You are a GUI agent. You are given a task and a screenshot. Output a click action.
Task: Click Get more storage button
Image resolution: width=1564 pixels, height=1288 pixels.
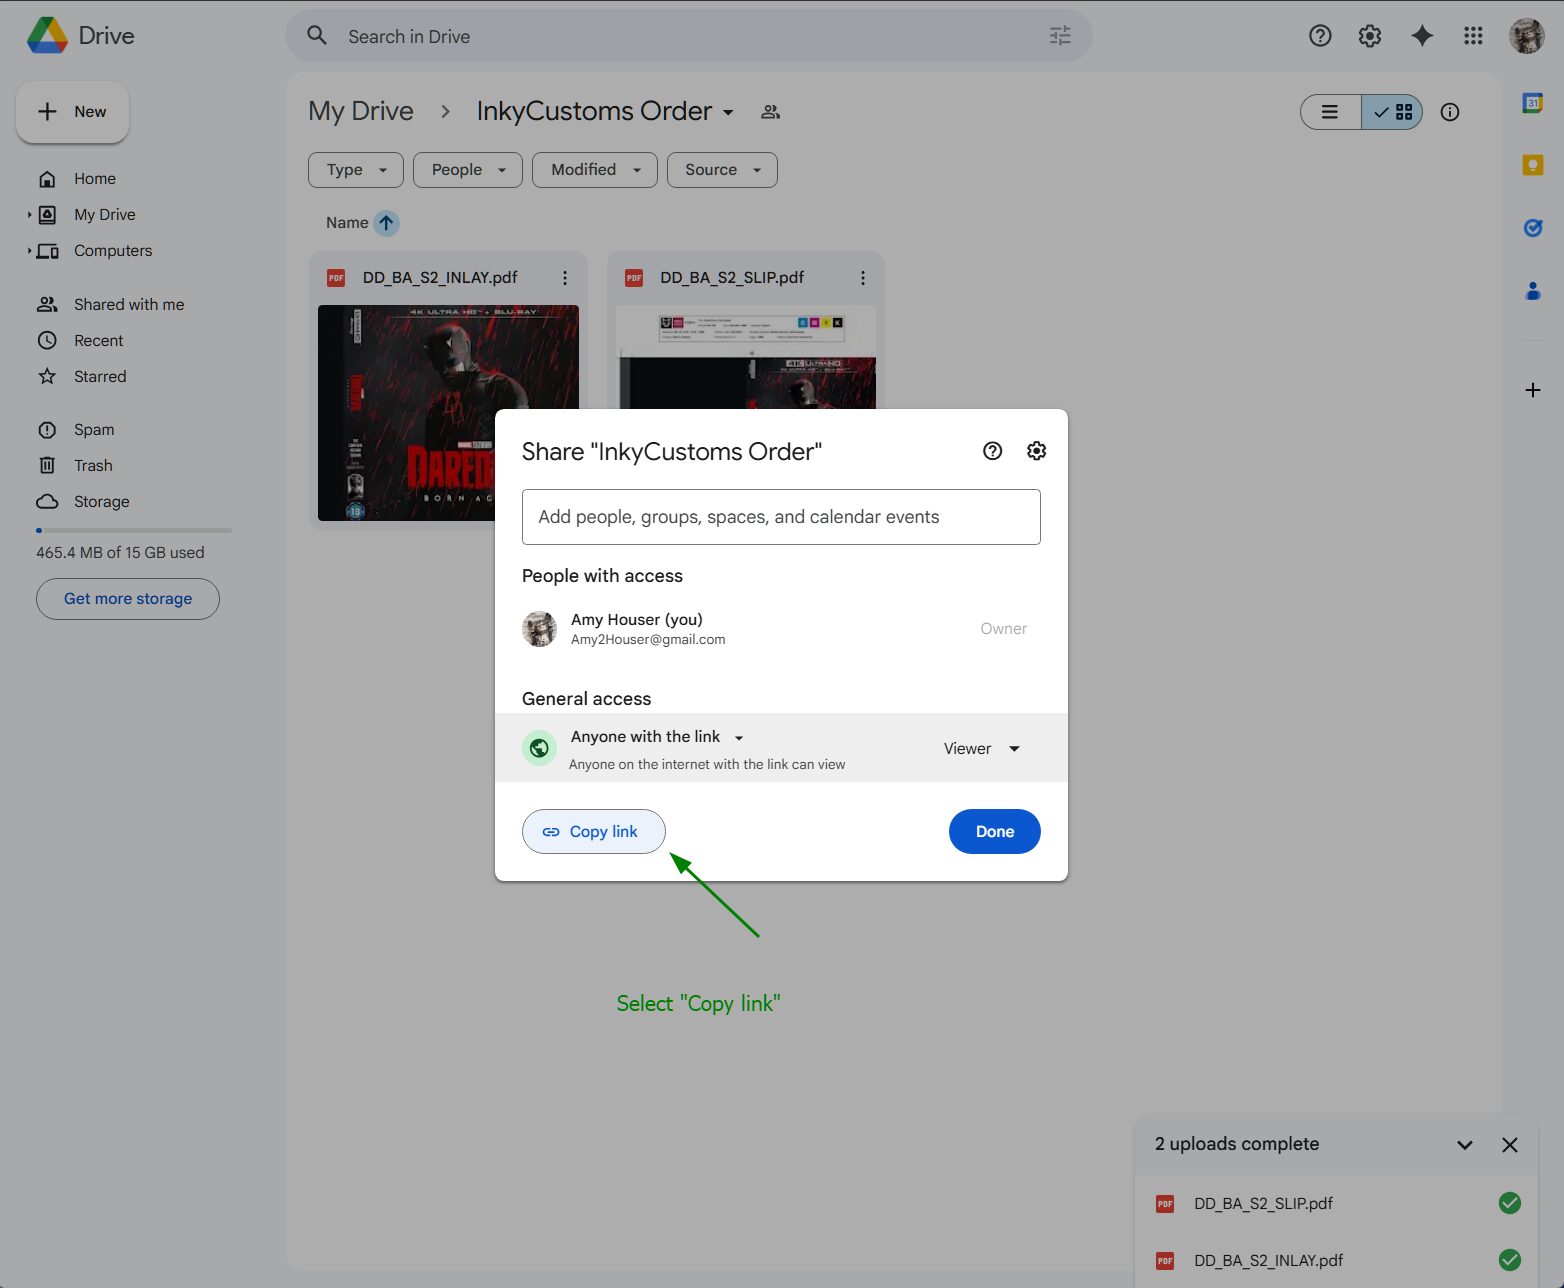(128, 599)
